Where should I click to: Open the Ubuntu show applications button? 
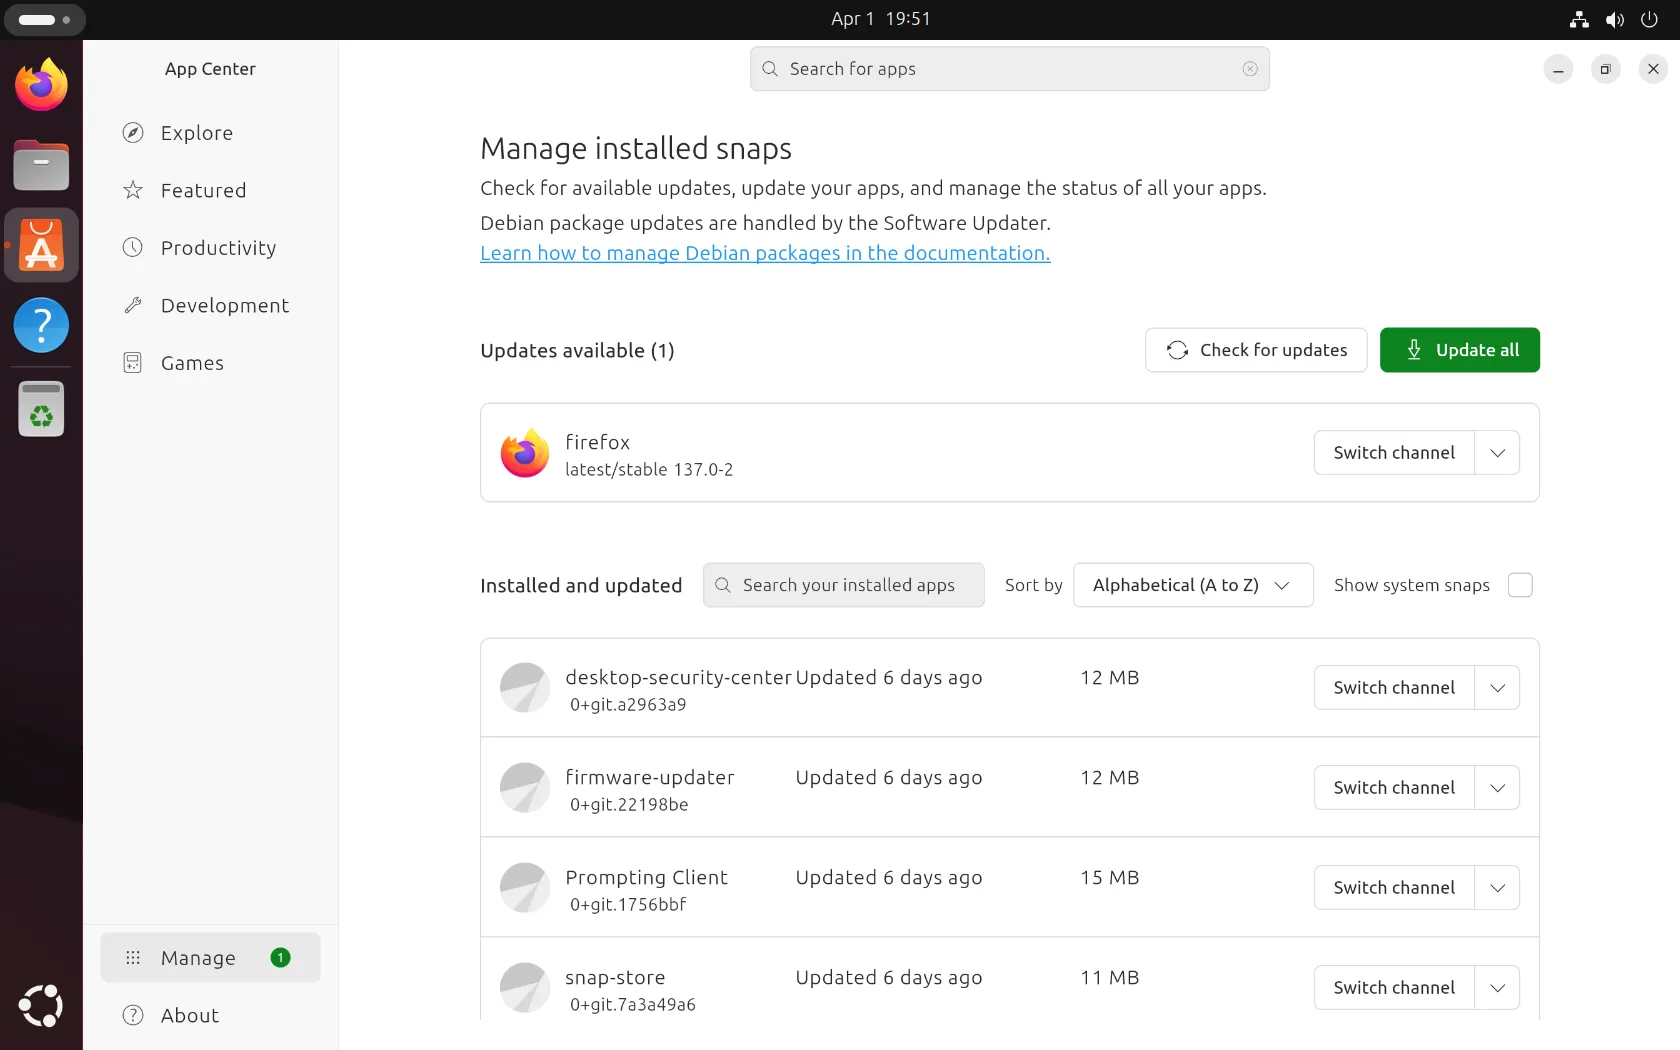tap(41, 1006)
